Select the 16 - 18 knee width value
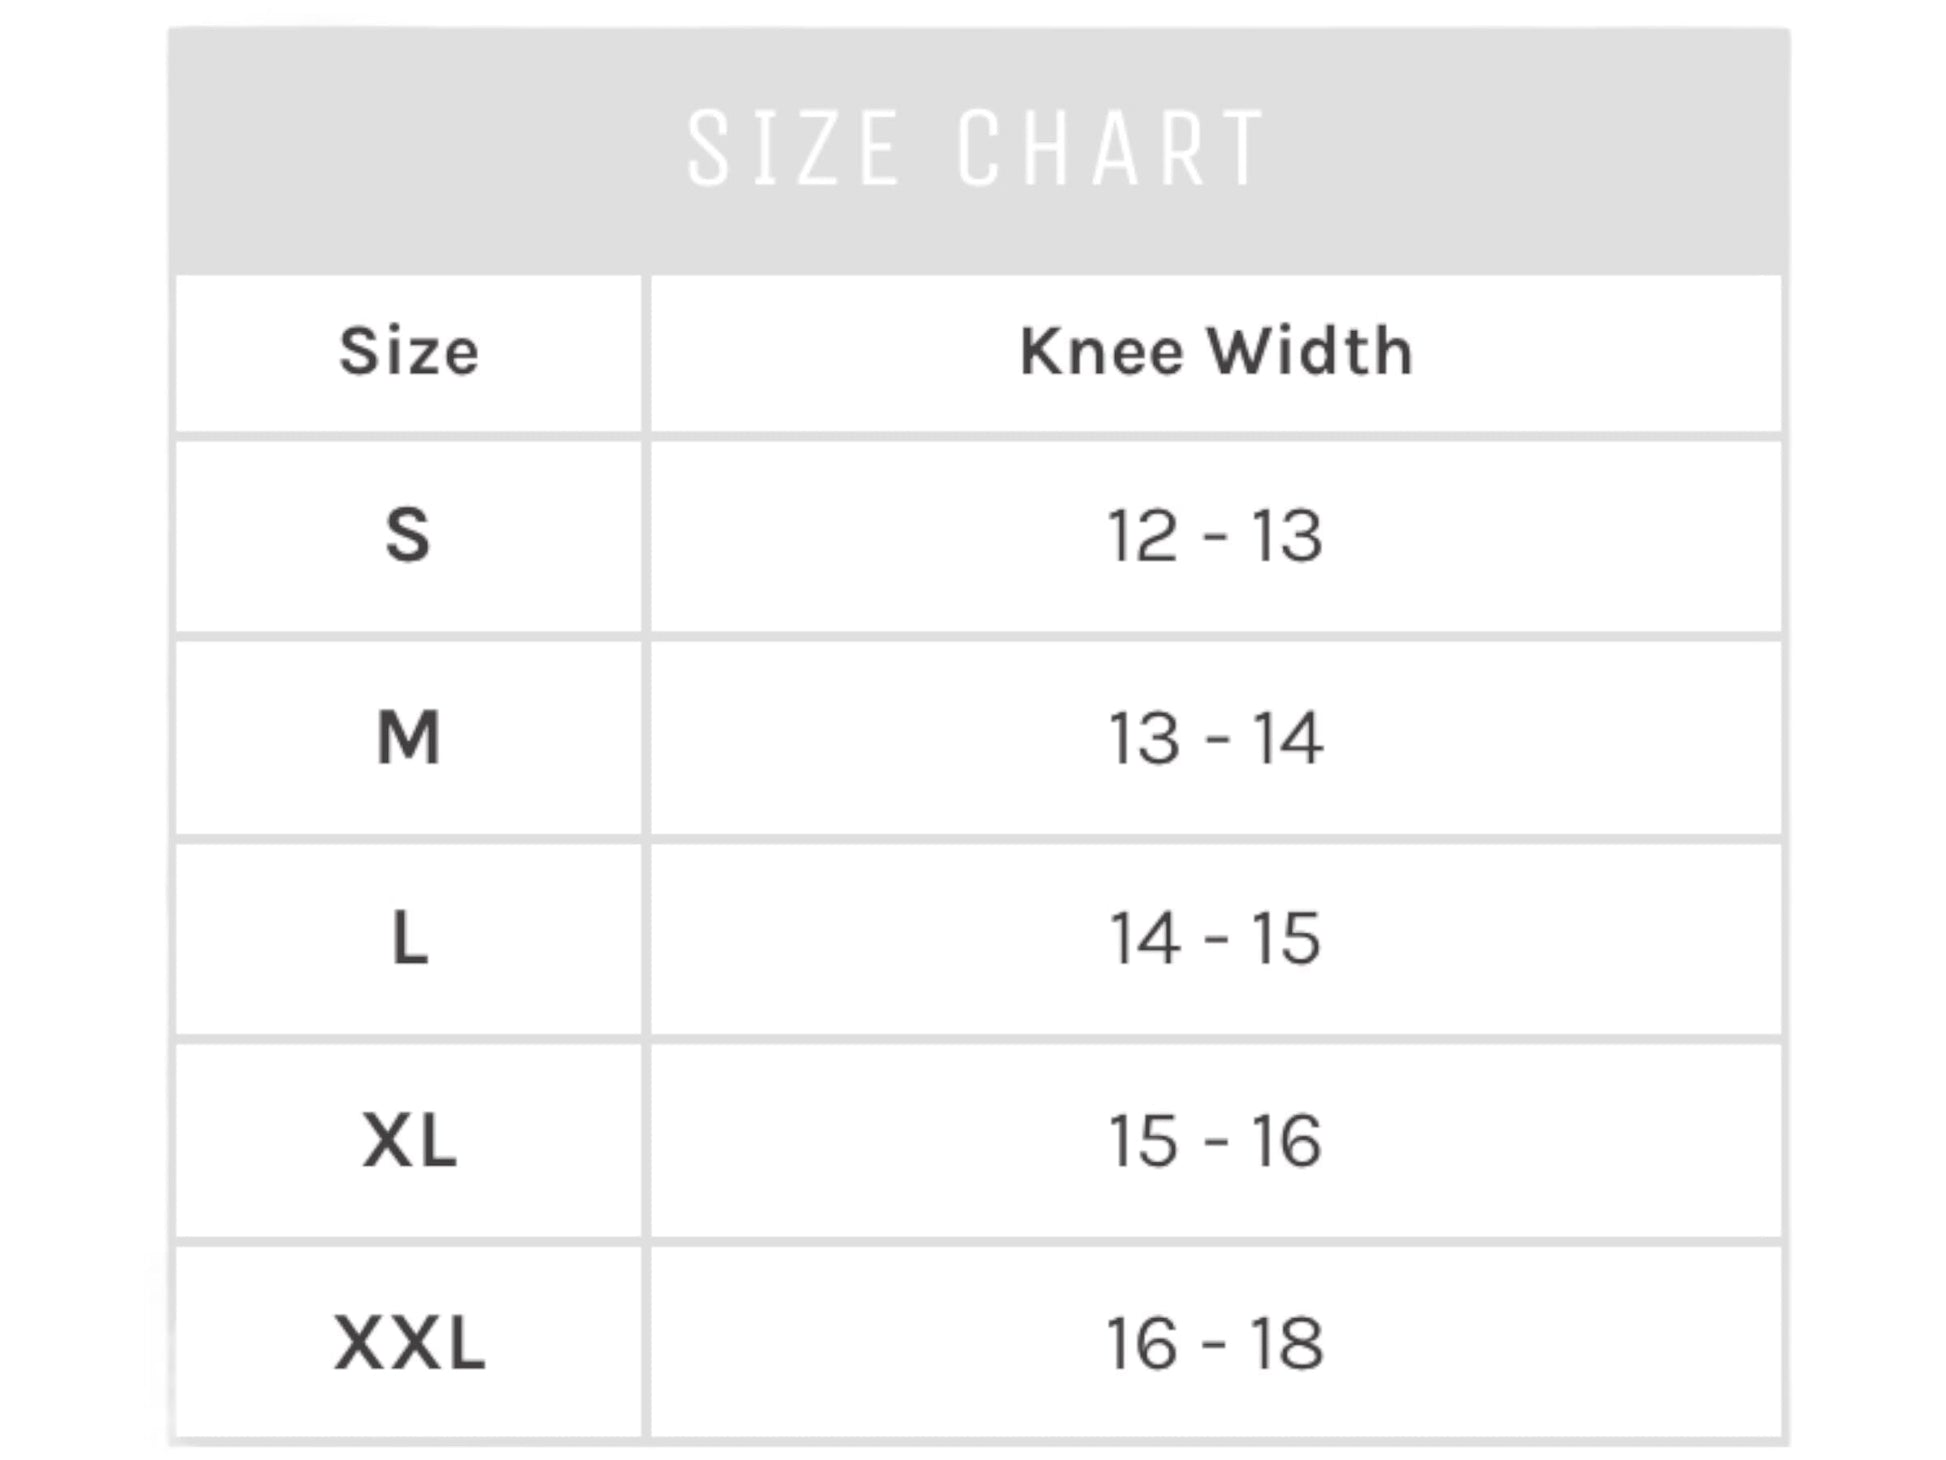Screen dimensions: 1946x1460 click(x=1215, y=1342)
